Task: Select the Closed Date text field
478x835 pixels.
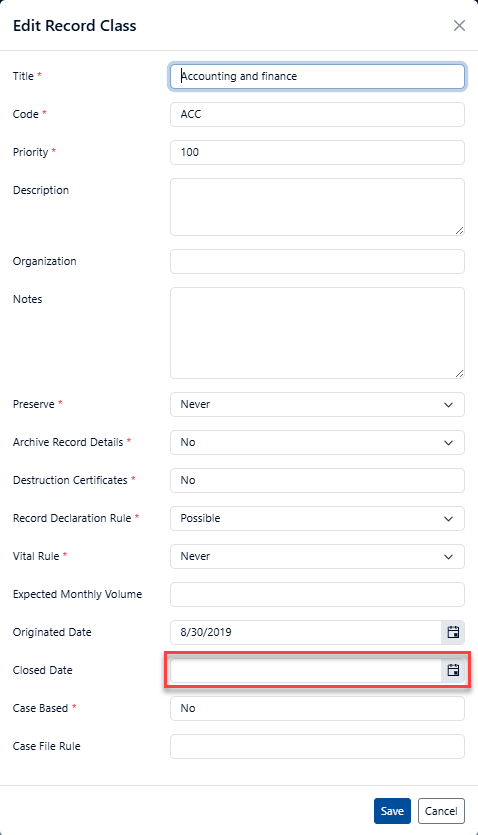Action: 306,670
